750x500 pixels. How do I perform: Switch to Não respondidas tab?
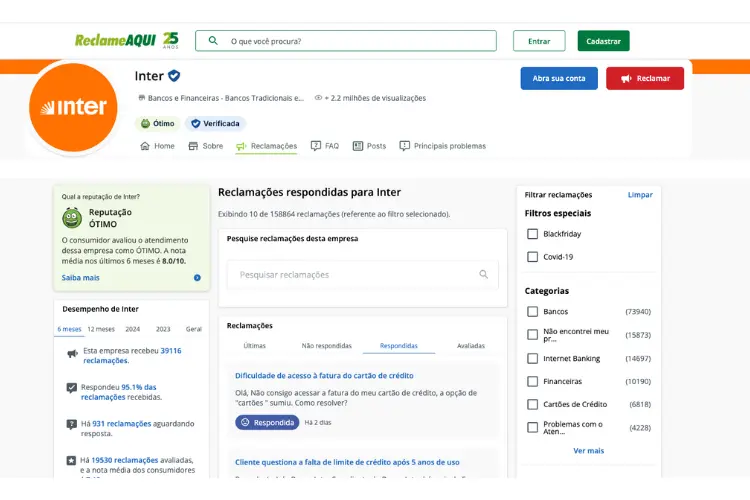327,345
